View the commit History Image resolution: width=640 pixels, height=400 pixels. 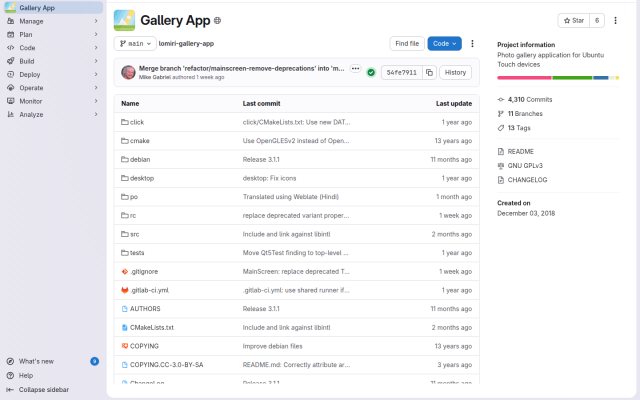pyautogui.click(x=455, y=73)
